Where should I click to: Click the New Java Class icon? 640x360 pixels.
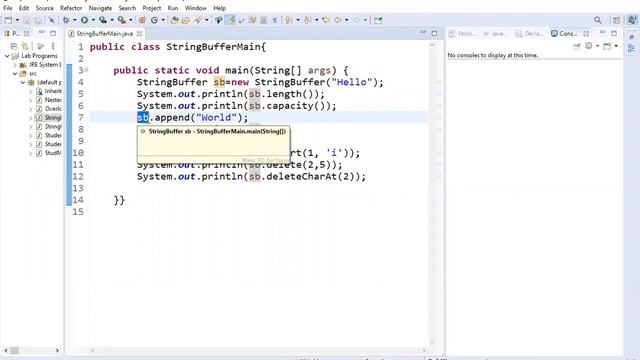click(154, 20)
